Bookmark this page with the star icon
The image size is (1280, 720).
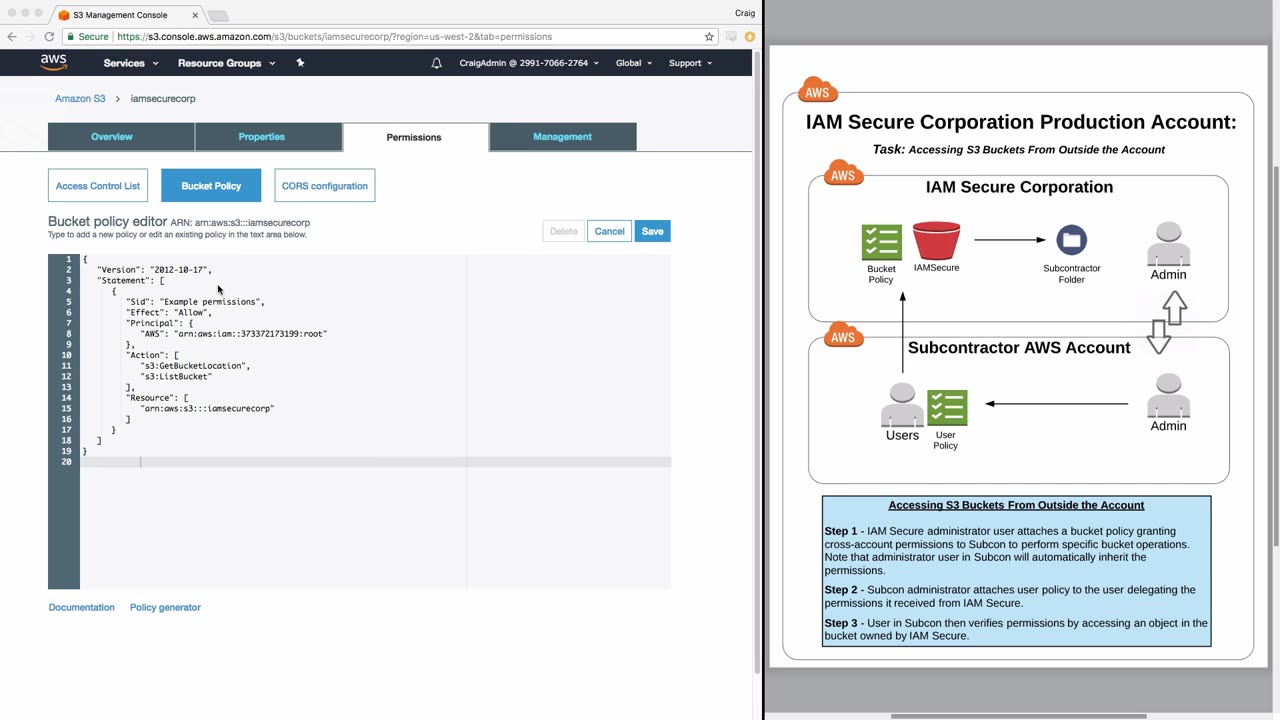[x=709, y=37]
